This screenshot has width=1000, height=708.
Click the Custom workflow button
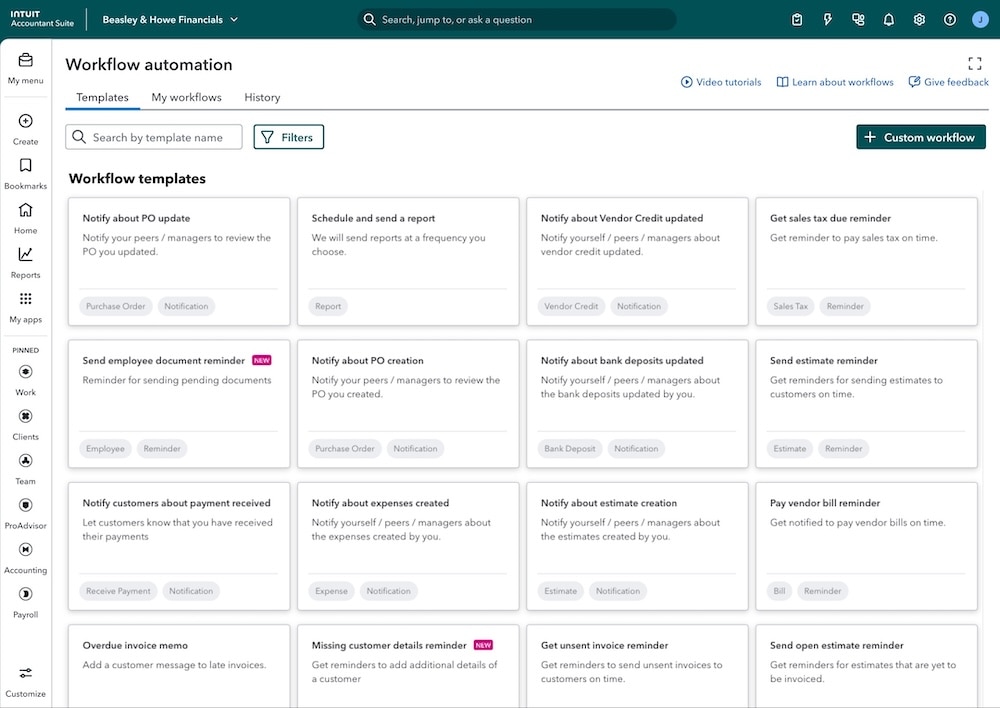pyautogui.click(x=920, y=136)
